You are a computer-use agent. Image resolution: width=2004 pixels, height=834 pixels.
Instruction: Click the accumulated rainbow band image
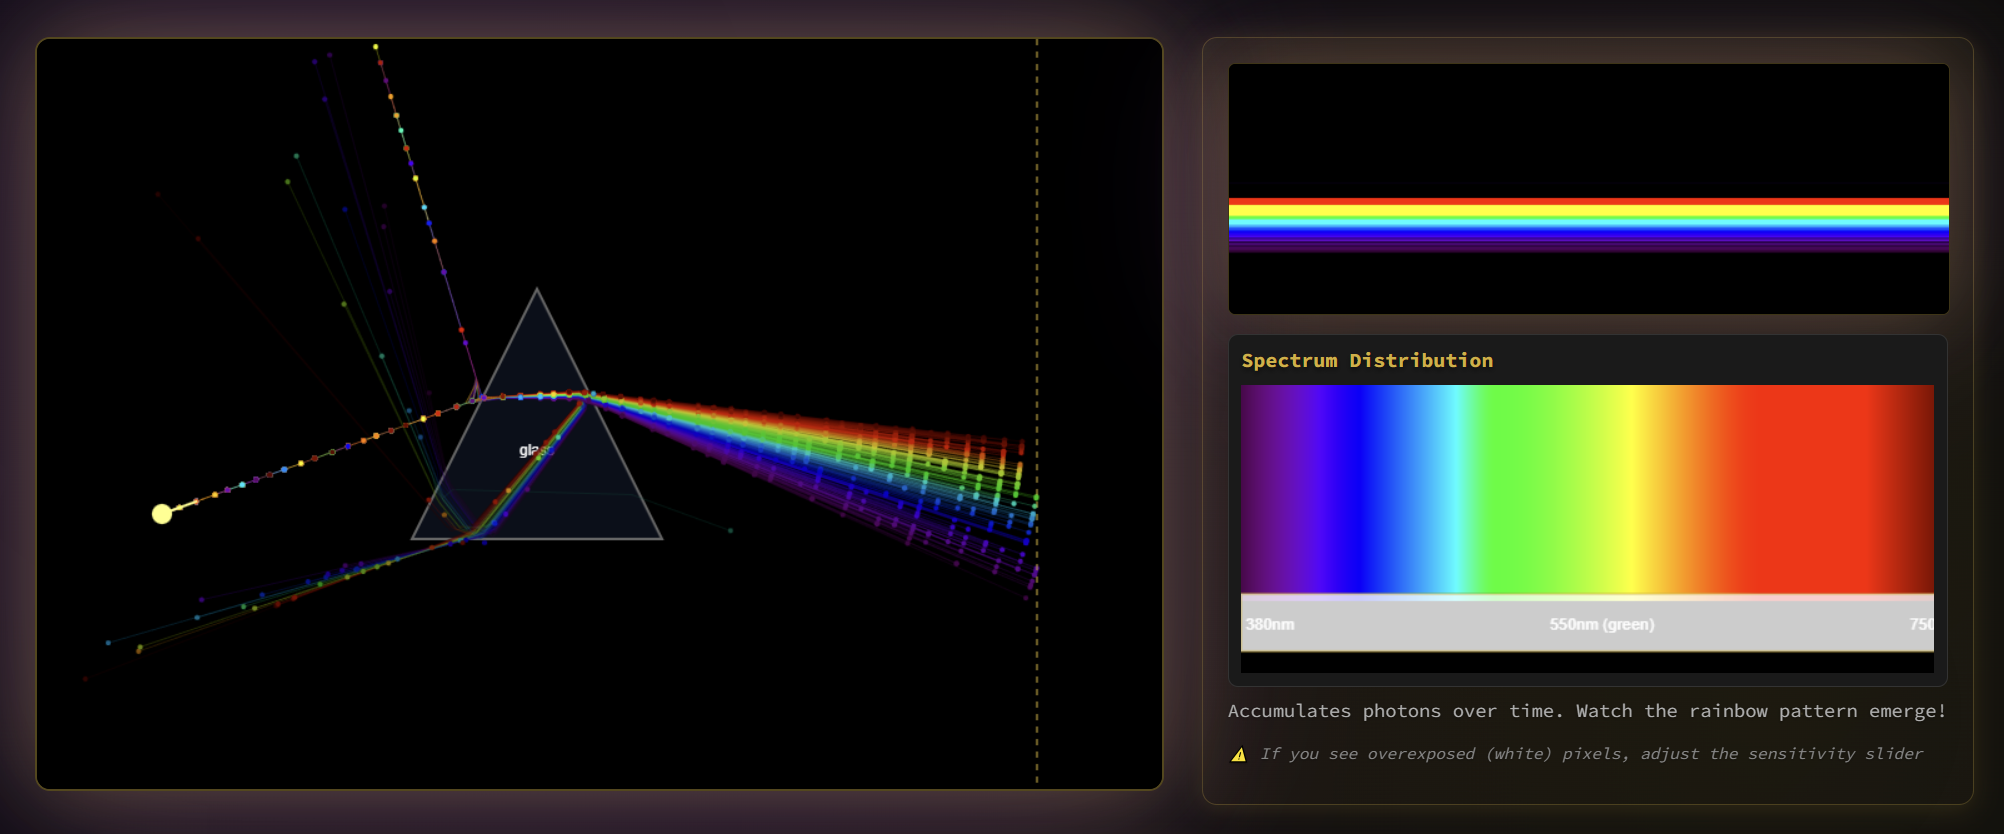click(x=1588, y=189)
